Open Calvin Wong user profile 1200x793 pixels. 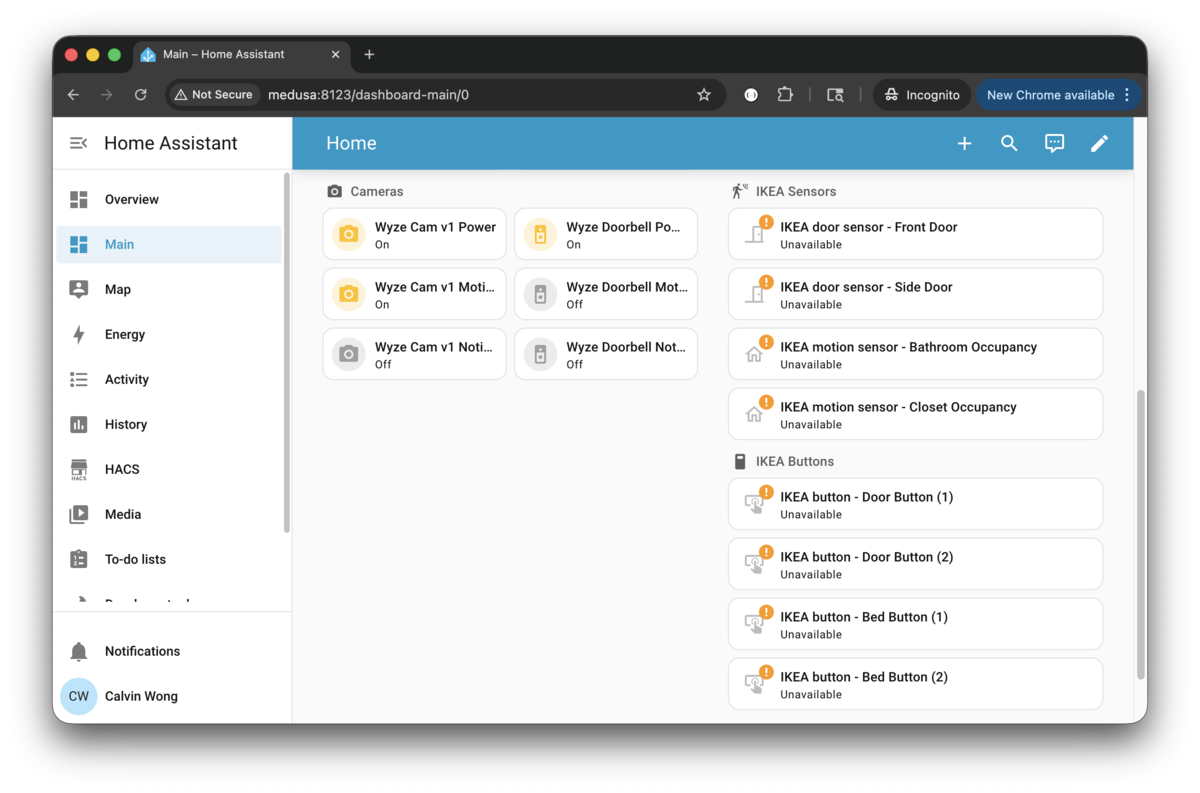pos(140,696)
